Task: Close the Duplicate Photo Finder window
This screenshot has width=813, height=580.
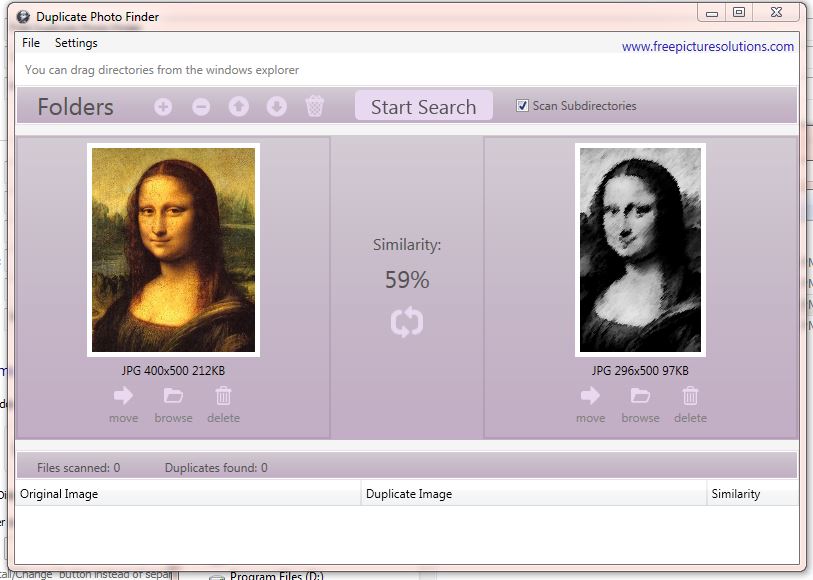Action: pyautogui.click(x=776, y=12)
